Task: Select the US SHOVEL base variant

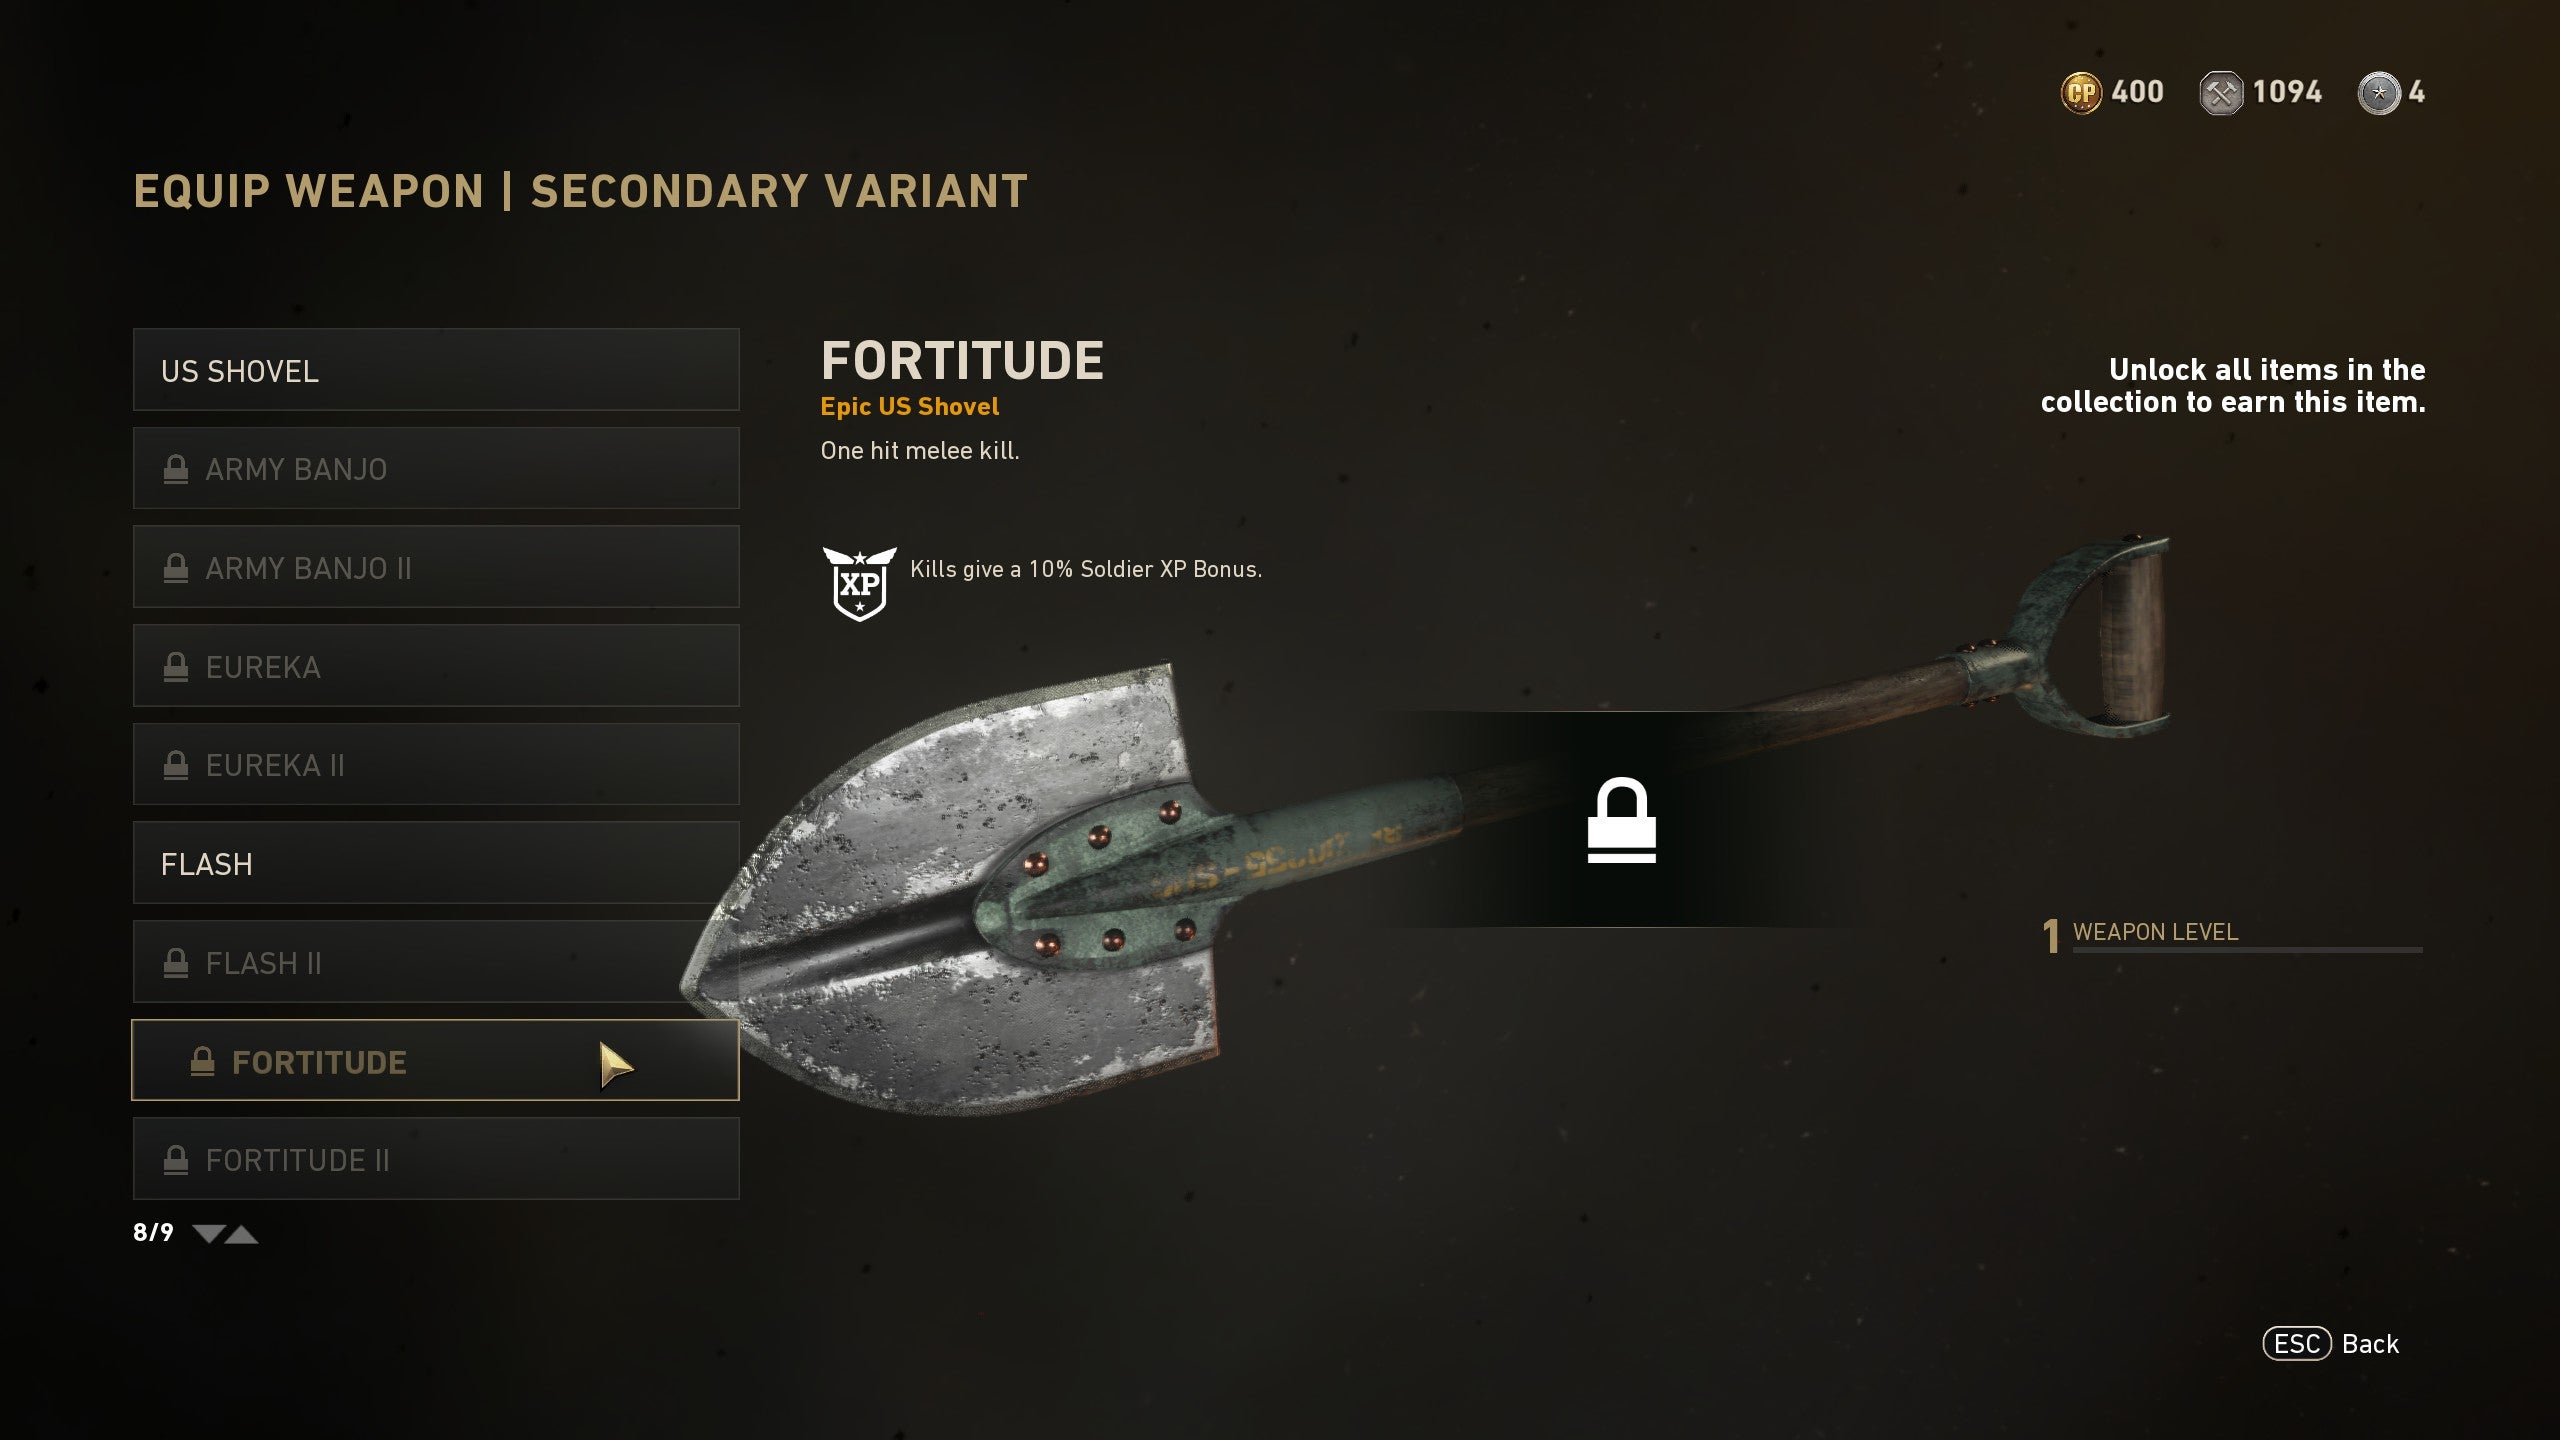Action: pos(436,370)
